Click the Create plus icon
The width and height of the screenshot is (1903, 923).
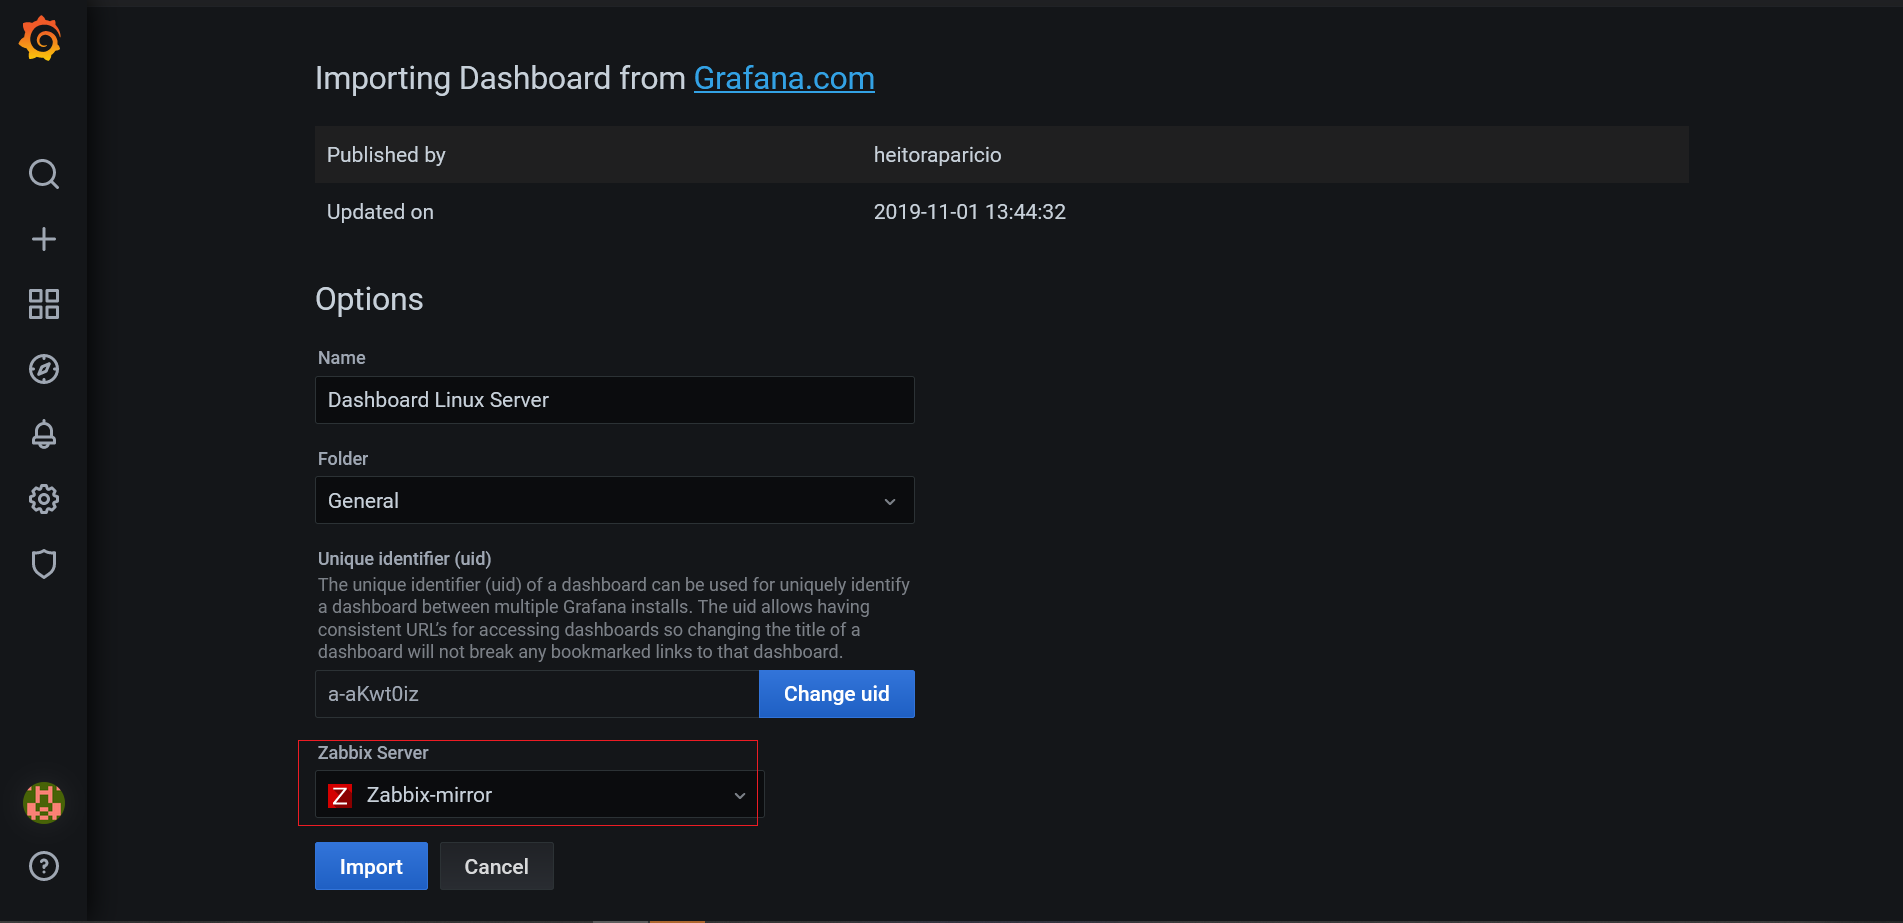click(x=43, y=239)
